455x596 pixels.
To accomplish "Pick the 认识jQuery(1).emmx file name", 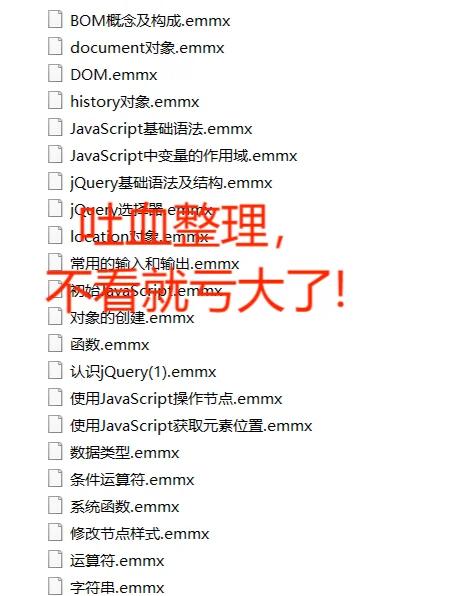I will pos(143,372).
